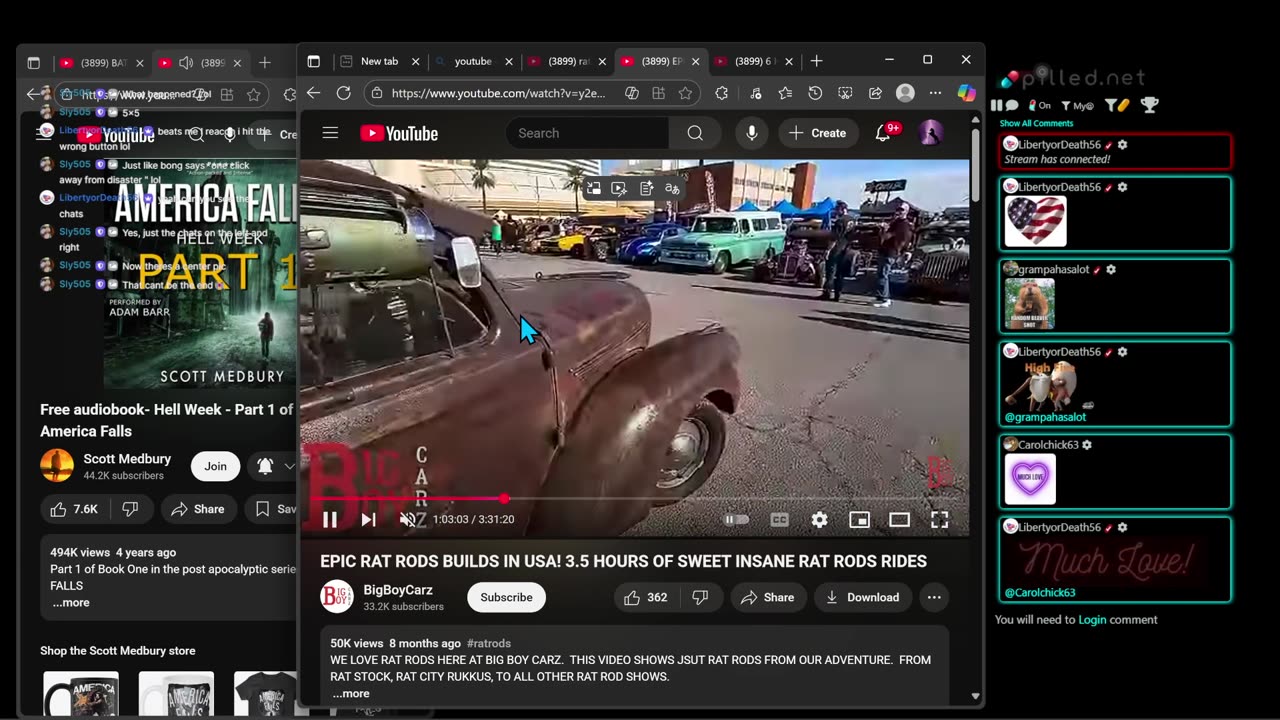The height and width of the screenshot is (720, 1280).
Task: Open the YouTube hamburger guide menu
Action: 330,133
